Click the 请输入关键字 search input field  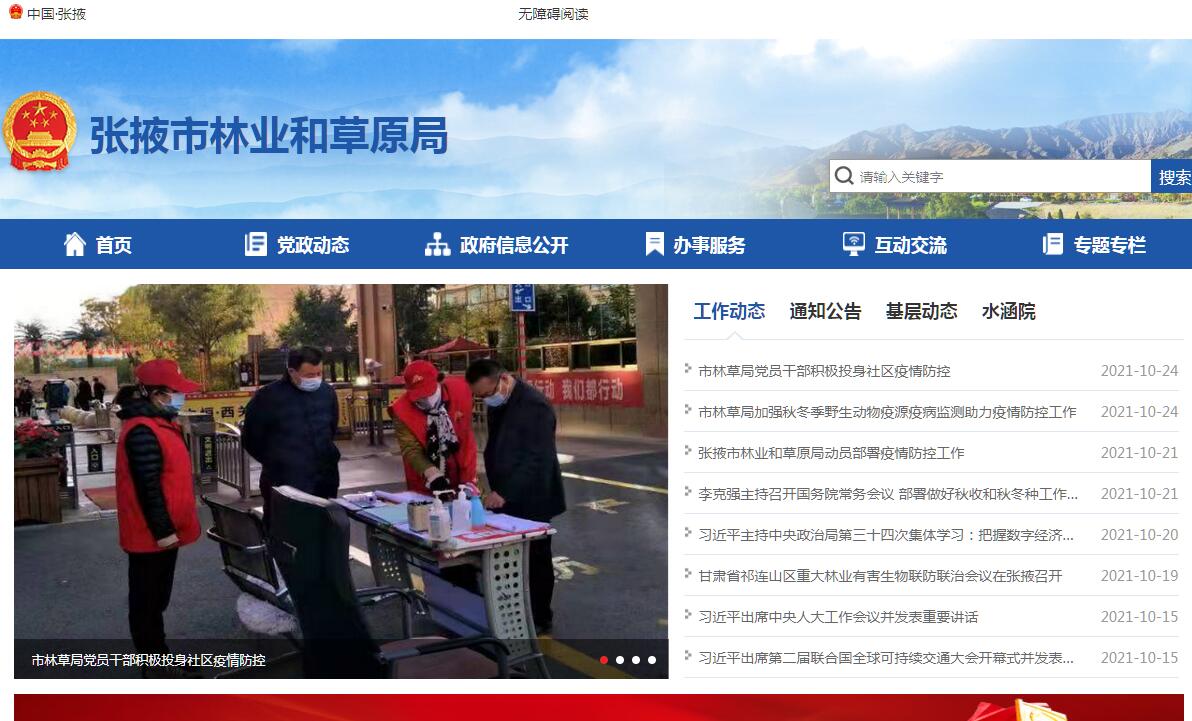(1000, 176)
